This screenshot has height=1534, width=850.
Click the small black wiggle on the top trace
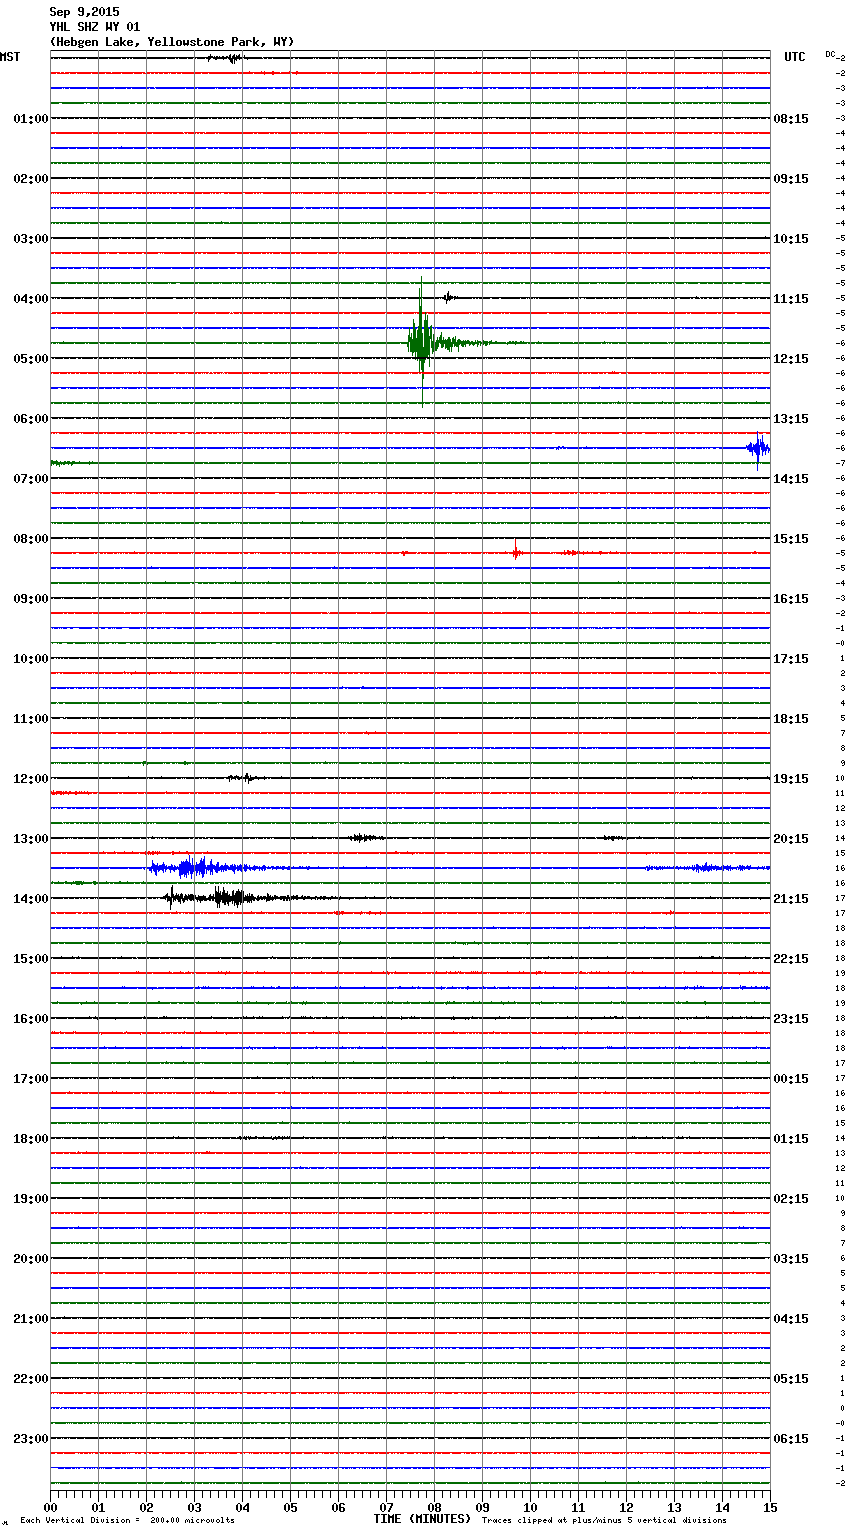[226, 58]
